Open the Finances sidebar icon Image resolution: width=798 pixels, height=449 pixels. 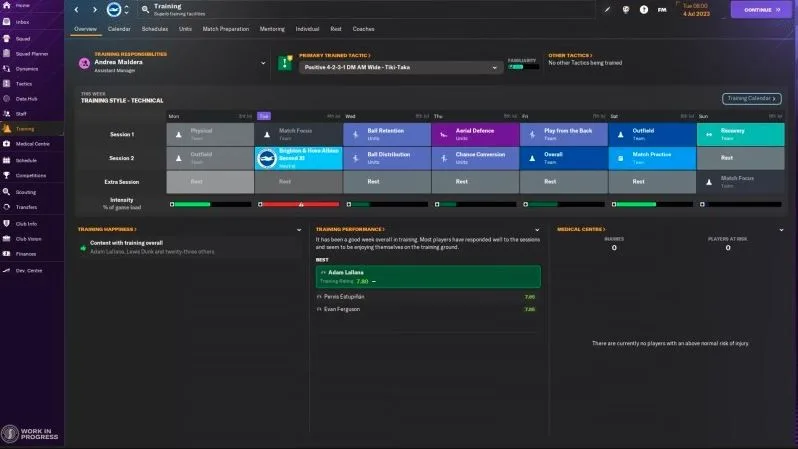(x=7, y=254)
